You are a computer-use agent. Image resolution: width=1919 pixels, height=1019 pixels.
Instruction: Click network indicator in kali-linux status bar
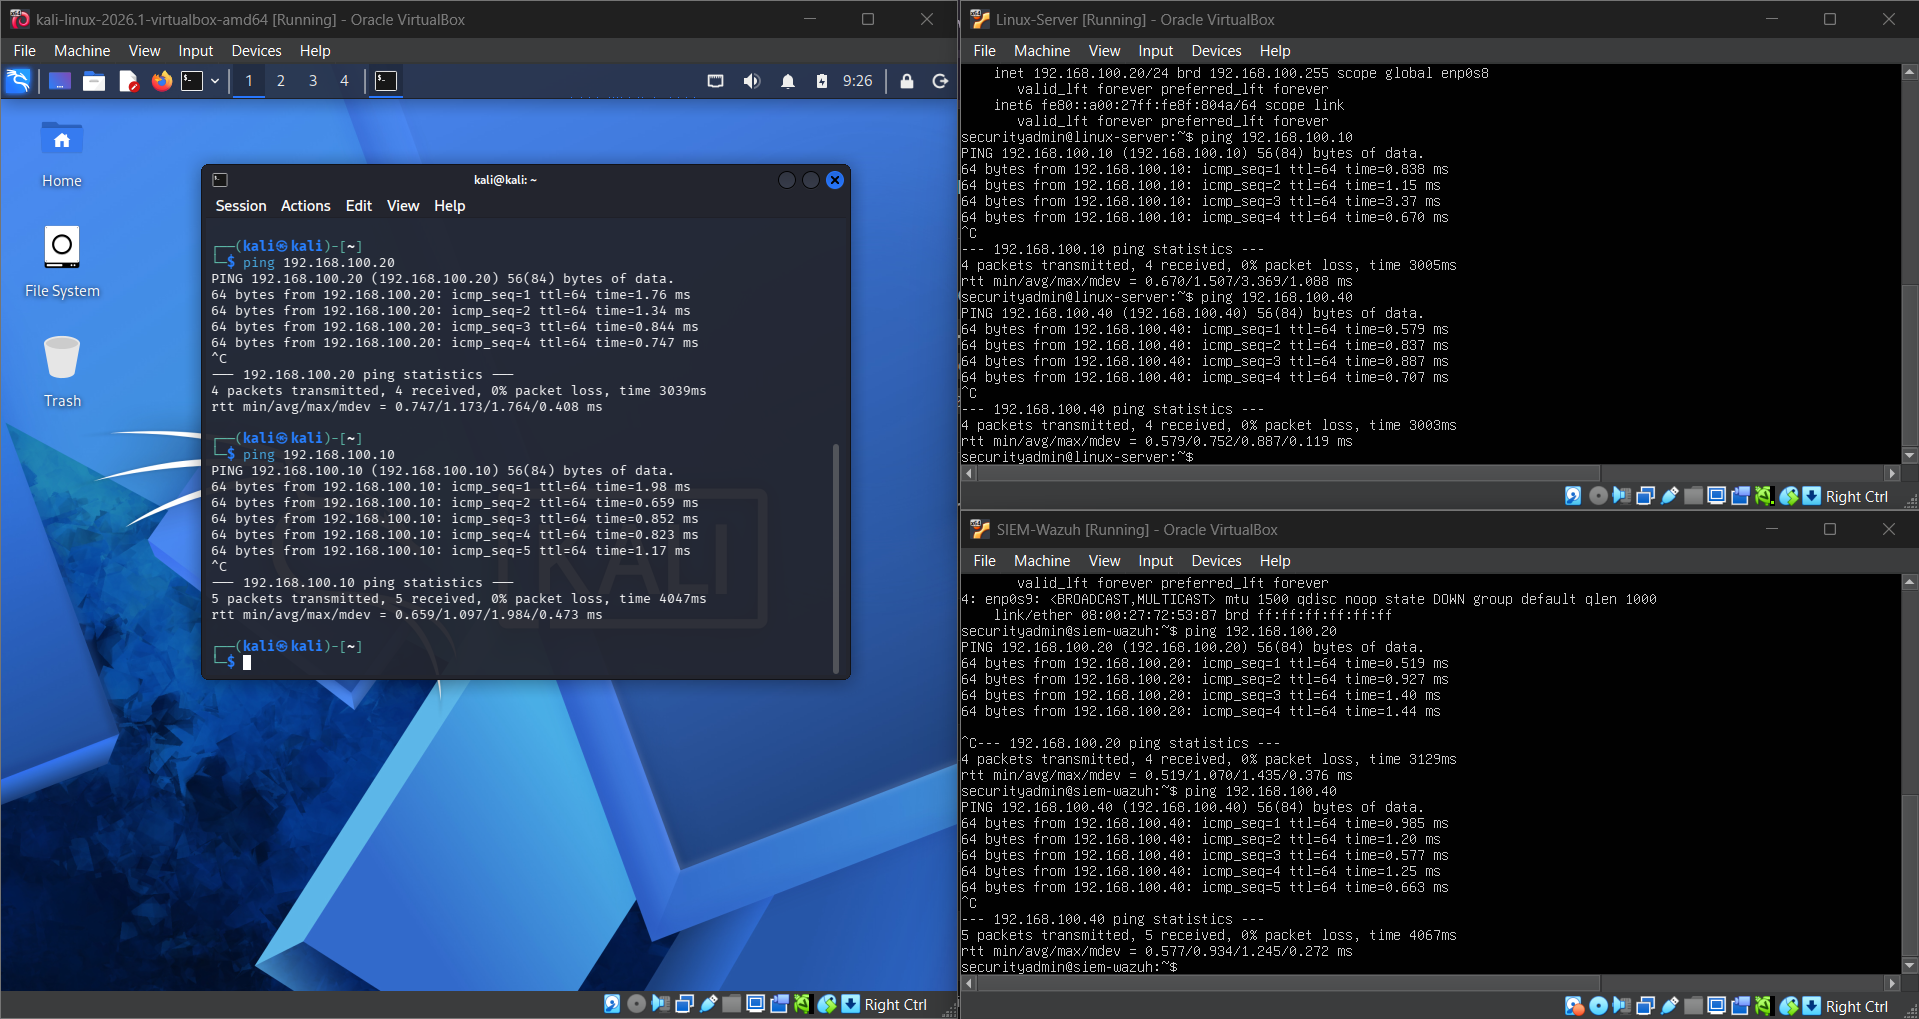tap(685, 1004)
